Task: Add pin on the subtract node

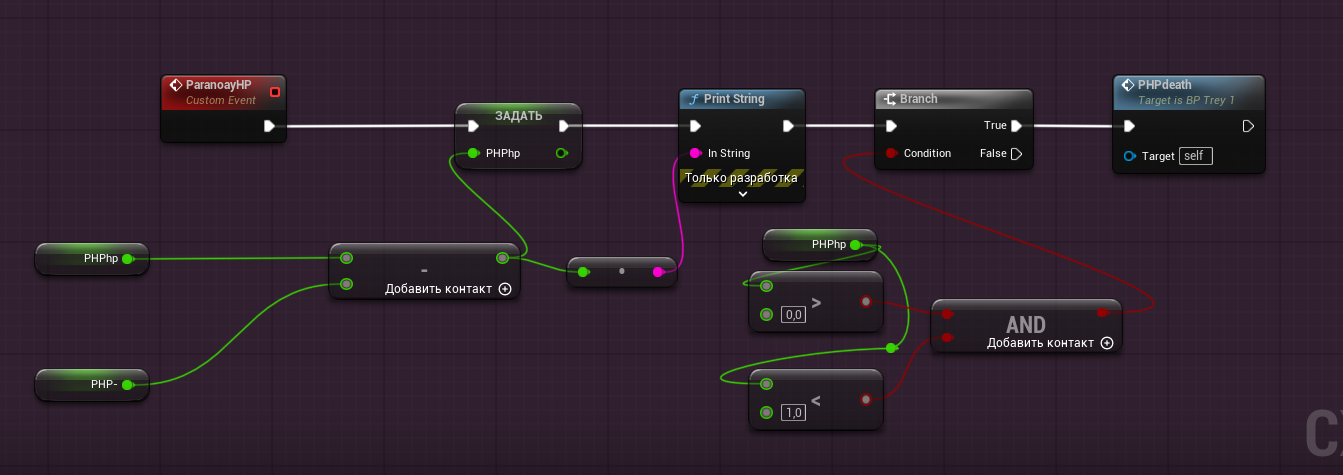Action: [x=504, y=289]
